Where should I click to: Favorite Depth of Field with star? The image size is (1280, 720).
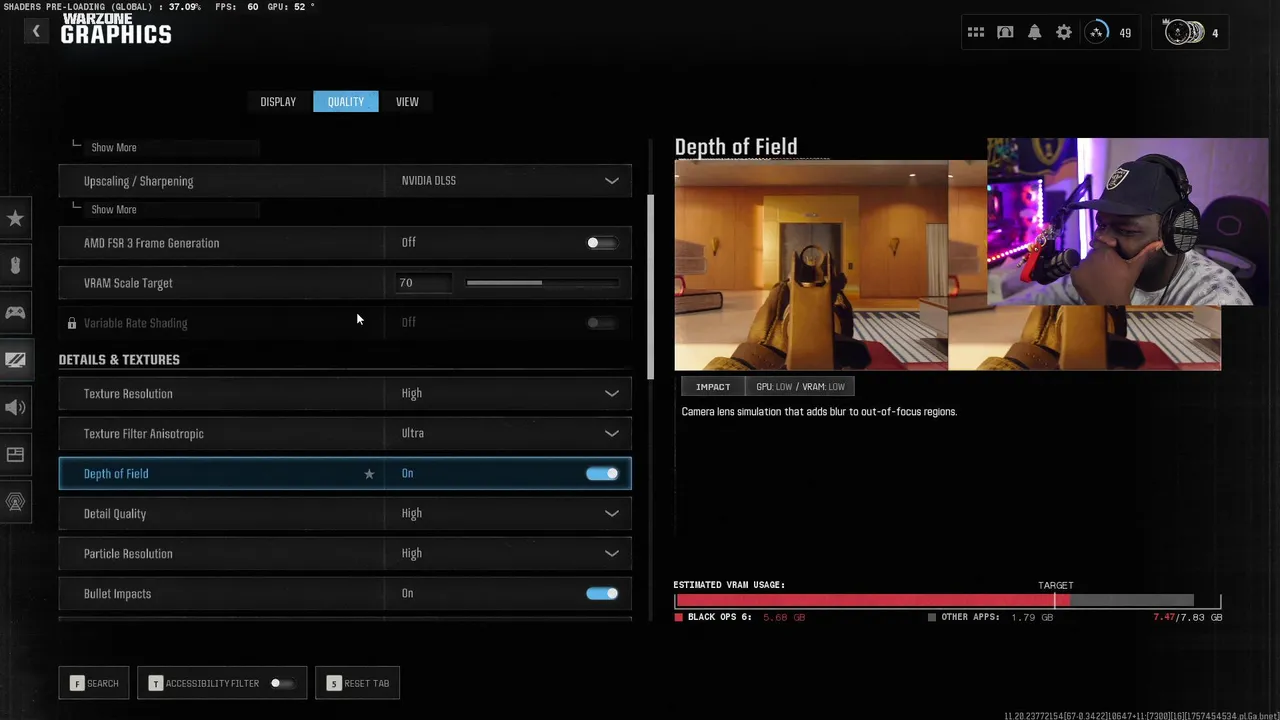[369, 474]
